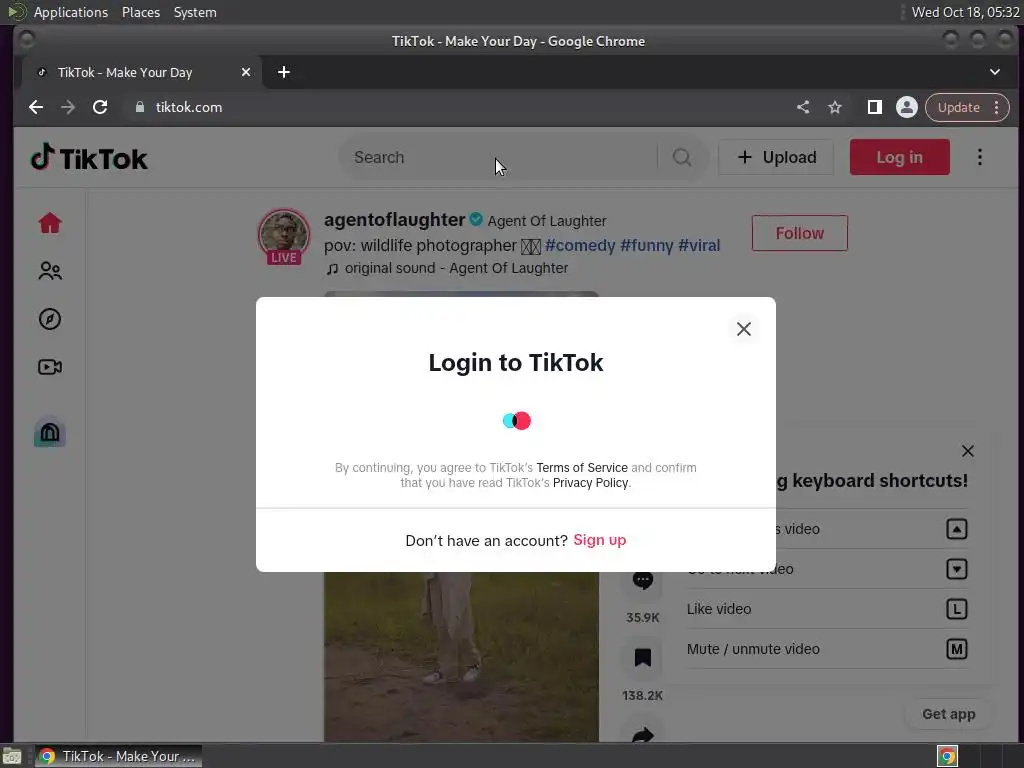
Task: Click the TikTok logo
Action: (89, 157)
